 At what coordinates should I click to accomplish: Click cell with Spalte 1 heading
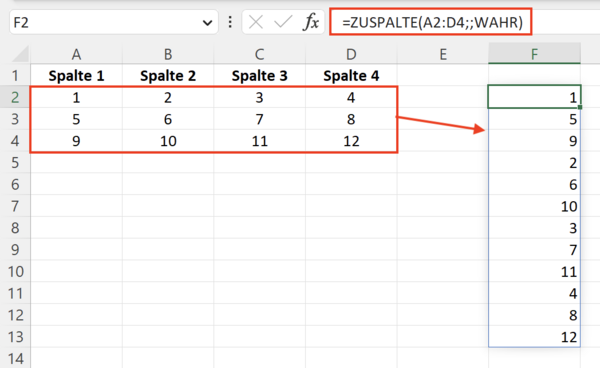coord(76,75)
